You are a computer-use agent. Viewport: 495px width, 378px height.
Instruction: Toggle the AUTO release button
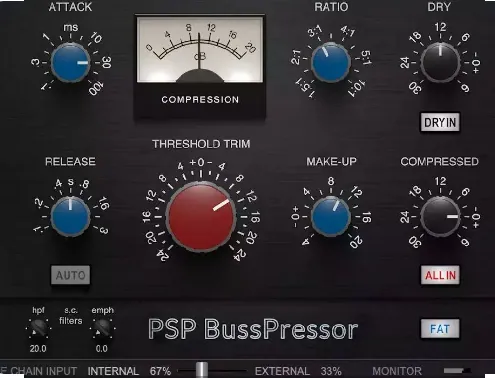pyautogui.click(x=70, y=275)
